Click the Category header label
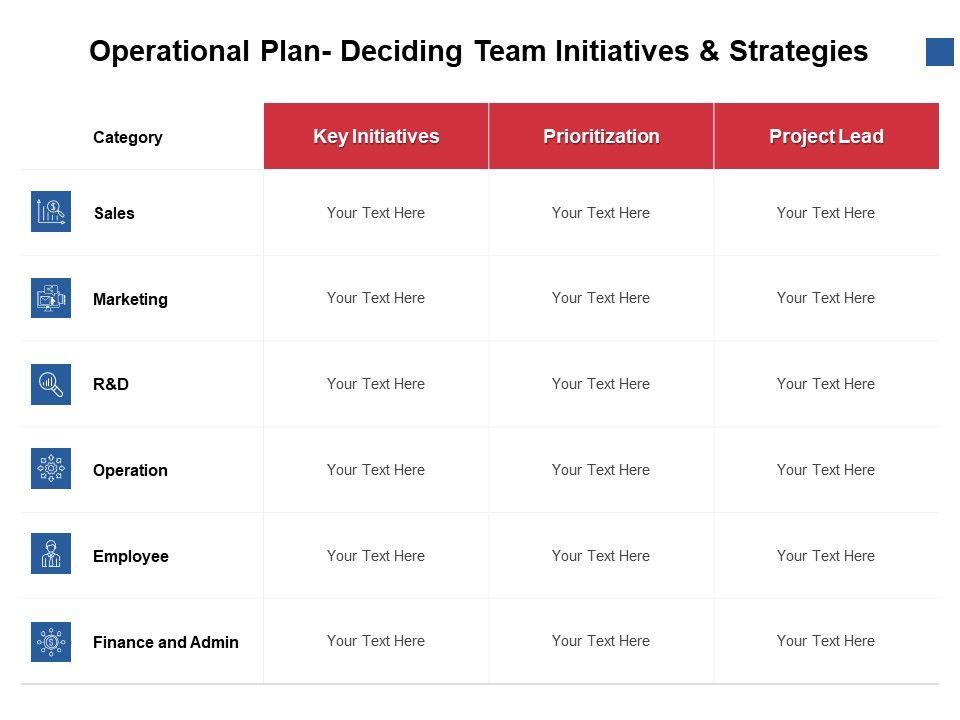 [127, 138]
